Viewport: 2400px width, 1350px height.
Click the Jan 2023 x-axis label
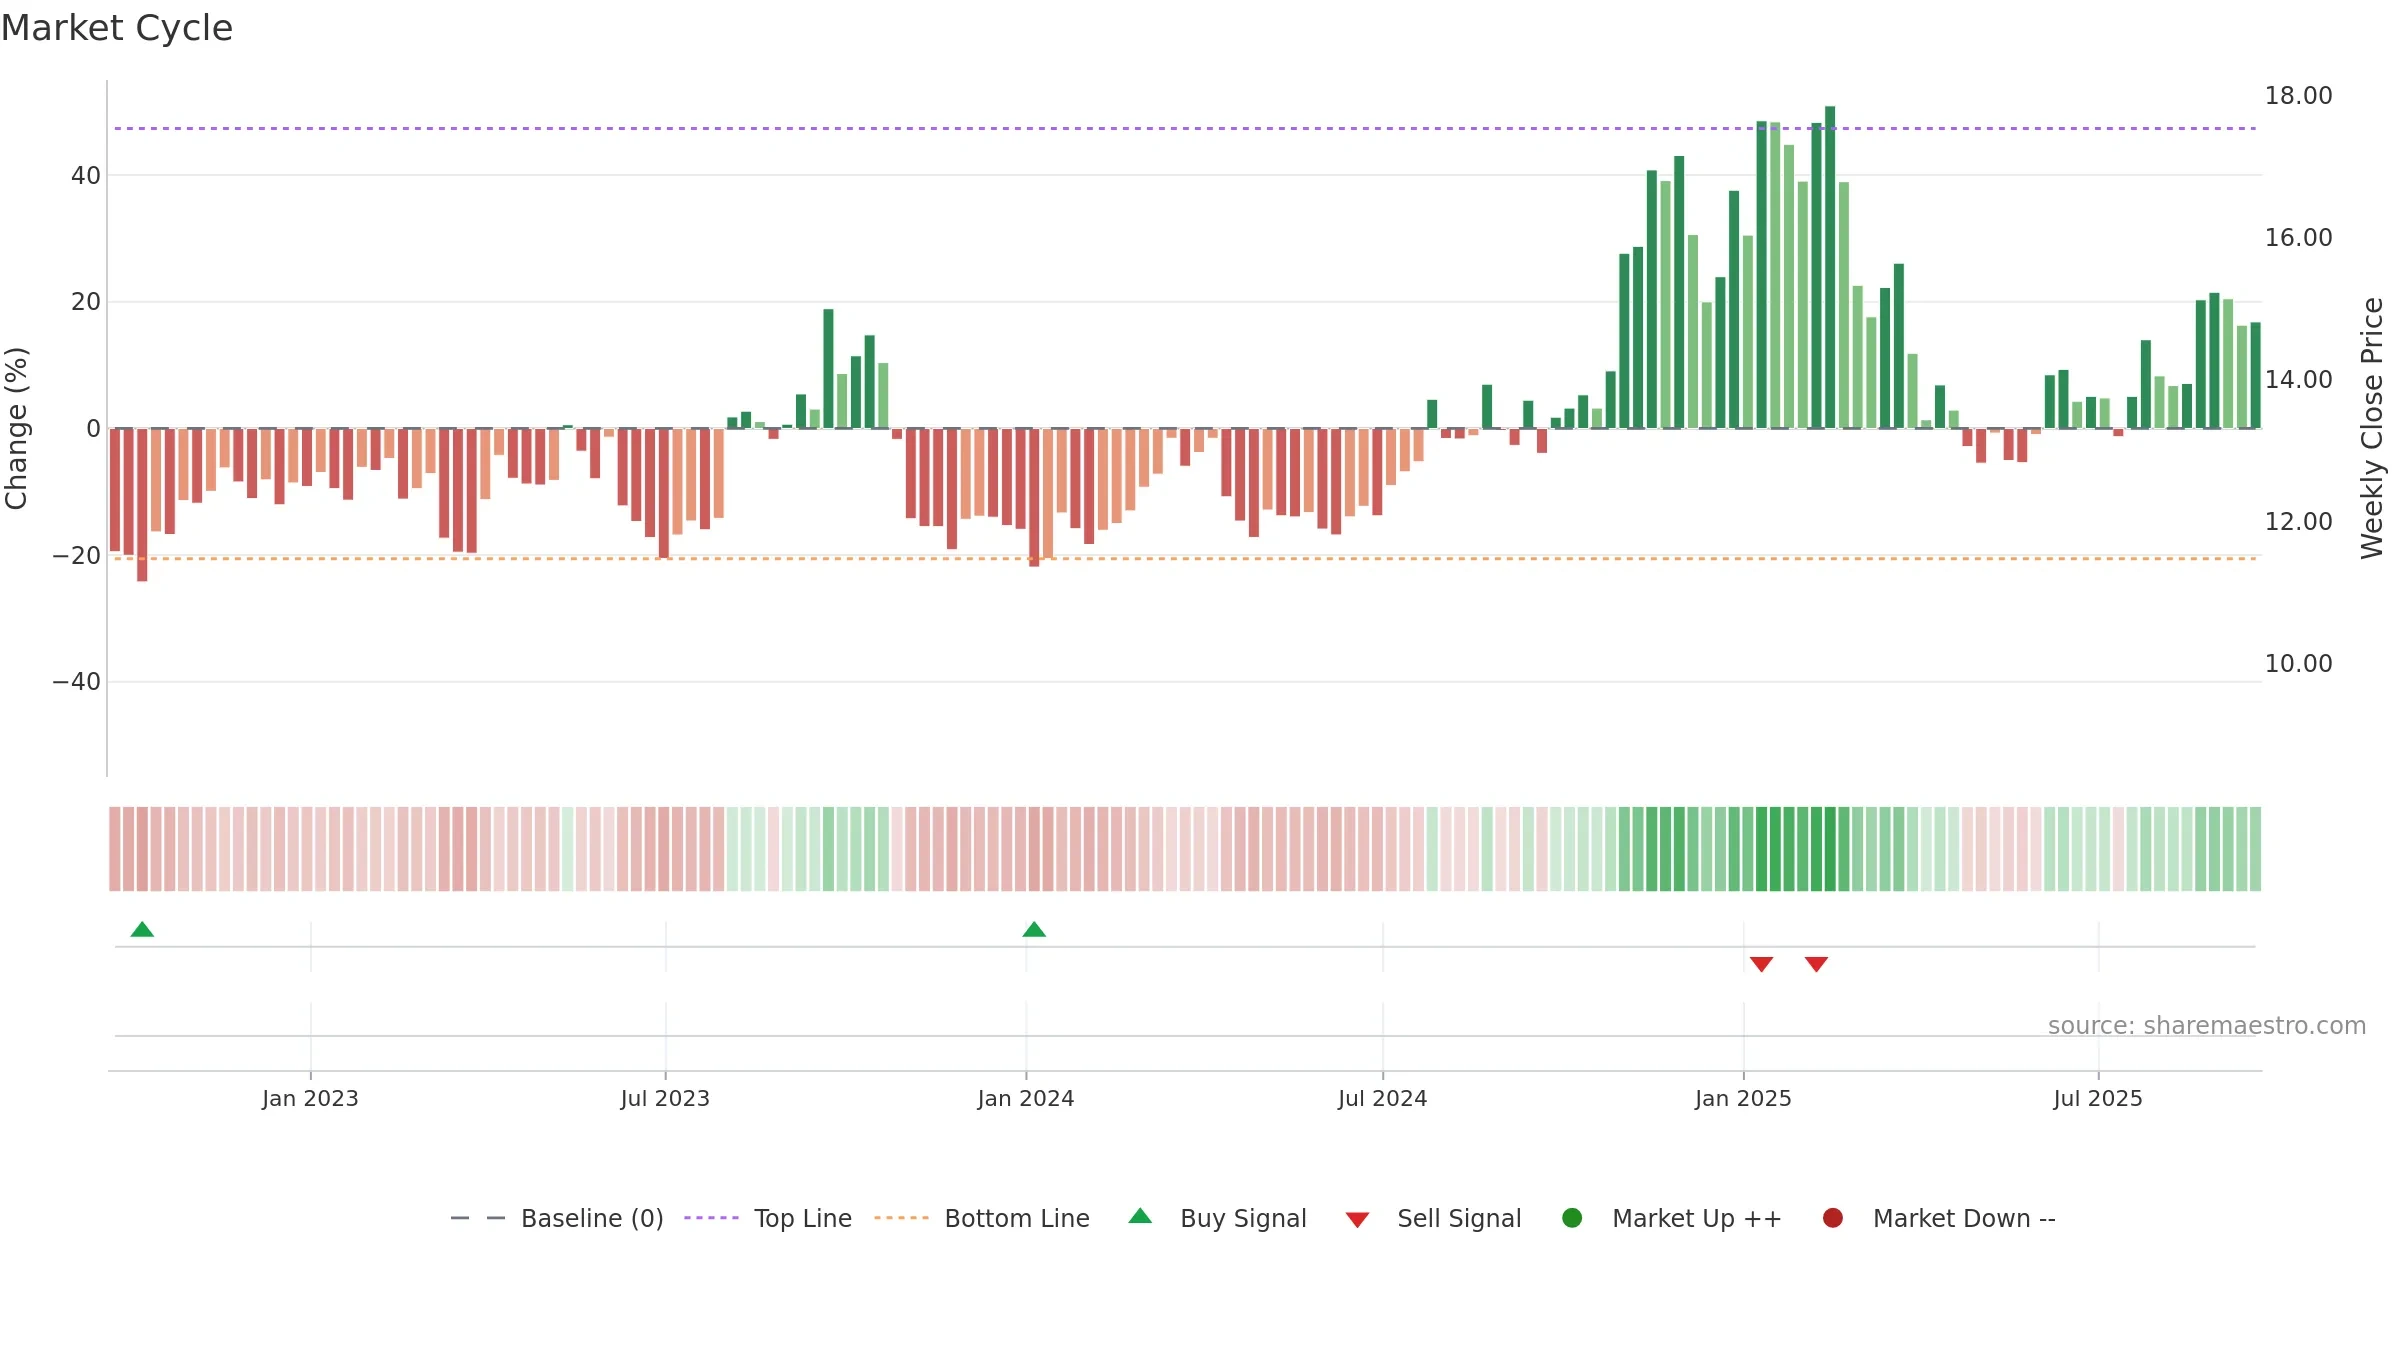310,1099
